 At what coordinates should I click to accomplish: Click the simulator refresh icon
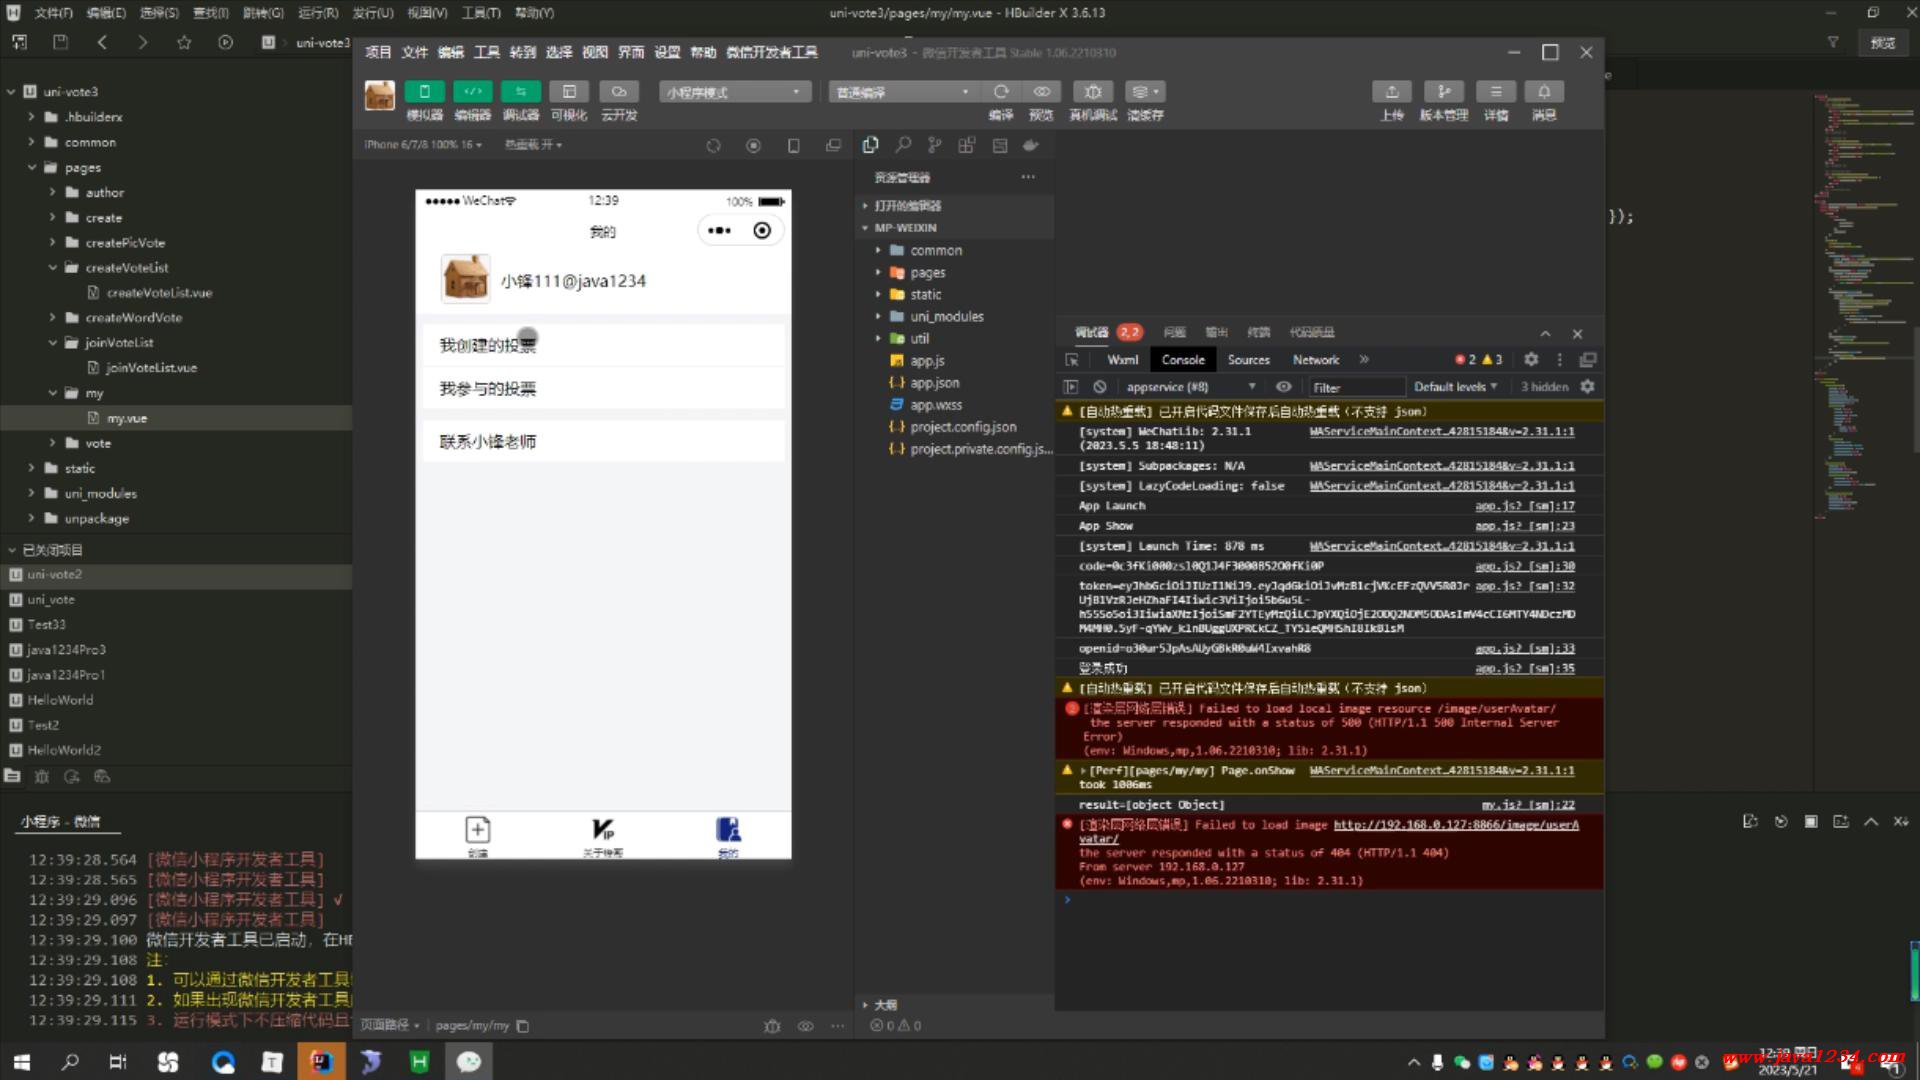713,146
